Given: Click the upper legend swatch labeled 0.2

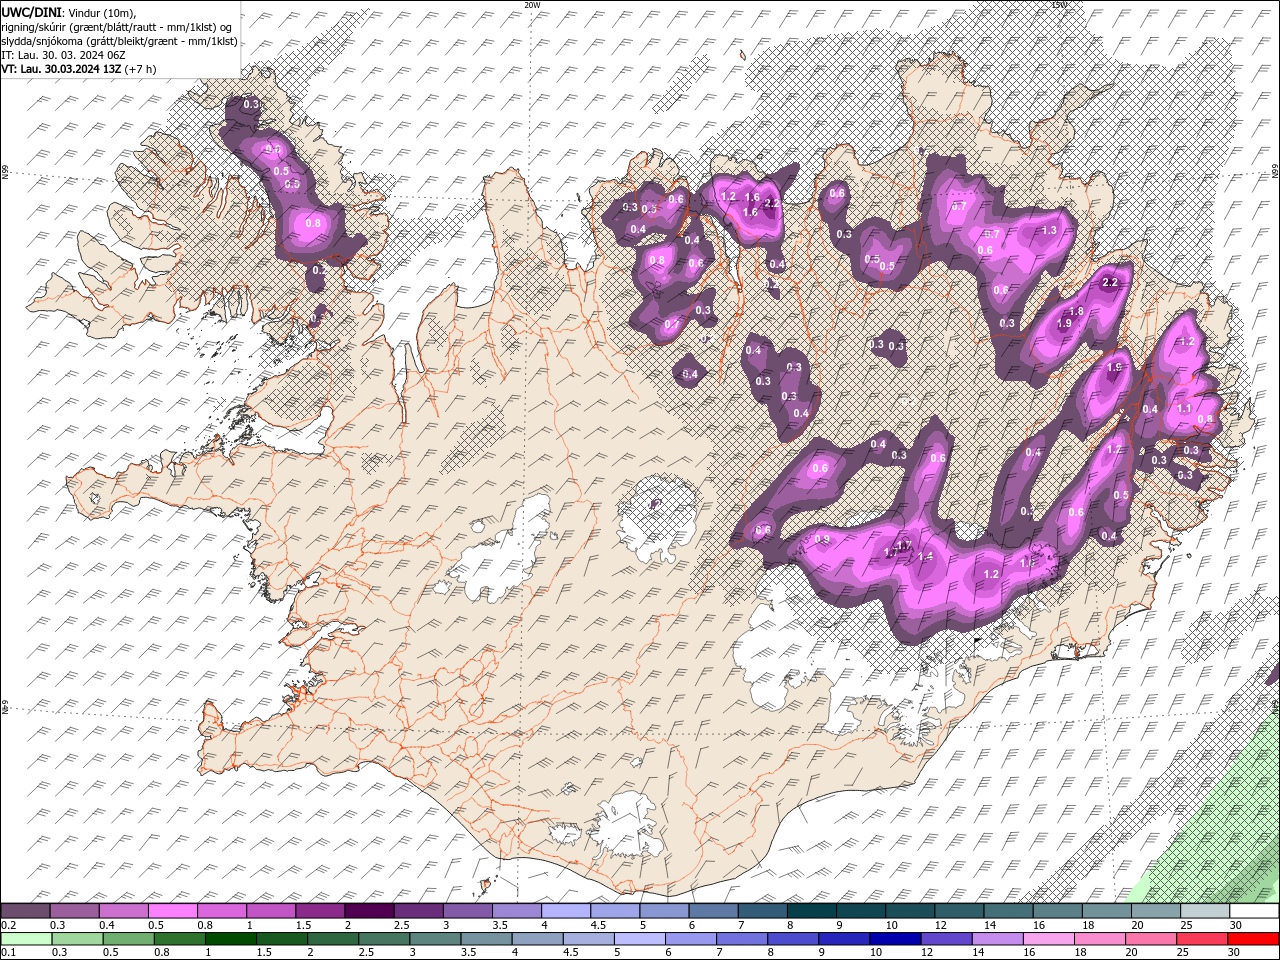Looking at the screenshot, I should 25,911.
